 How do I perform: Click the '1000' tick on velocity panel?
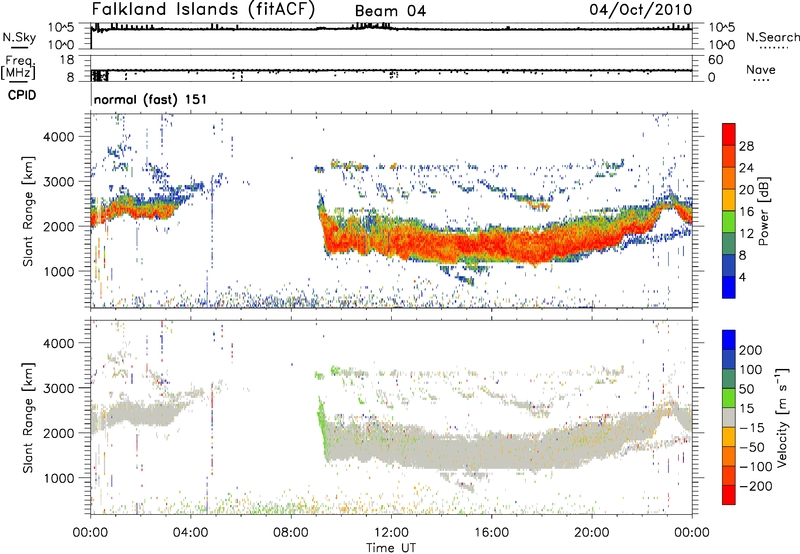pos(59,478)
